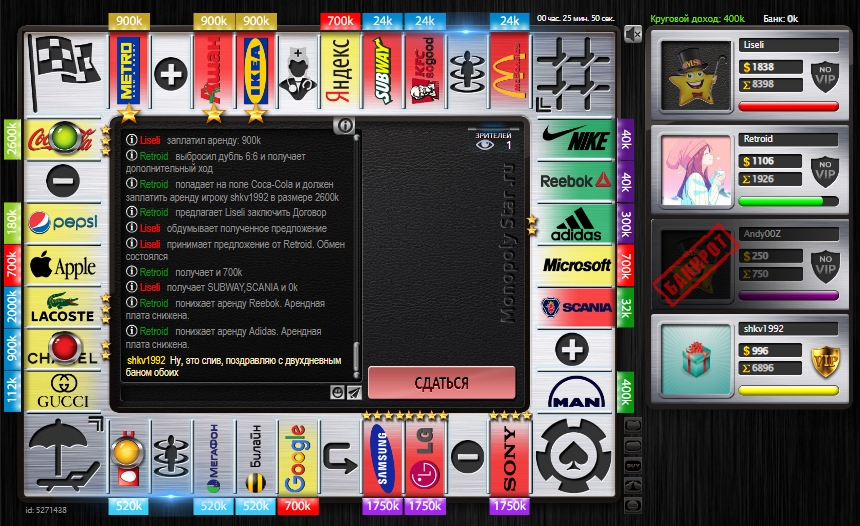Open the emoji picker in chat
This screenshot has height=526, width=860.
(x=338, y=393)
